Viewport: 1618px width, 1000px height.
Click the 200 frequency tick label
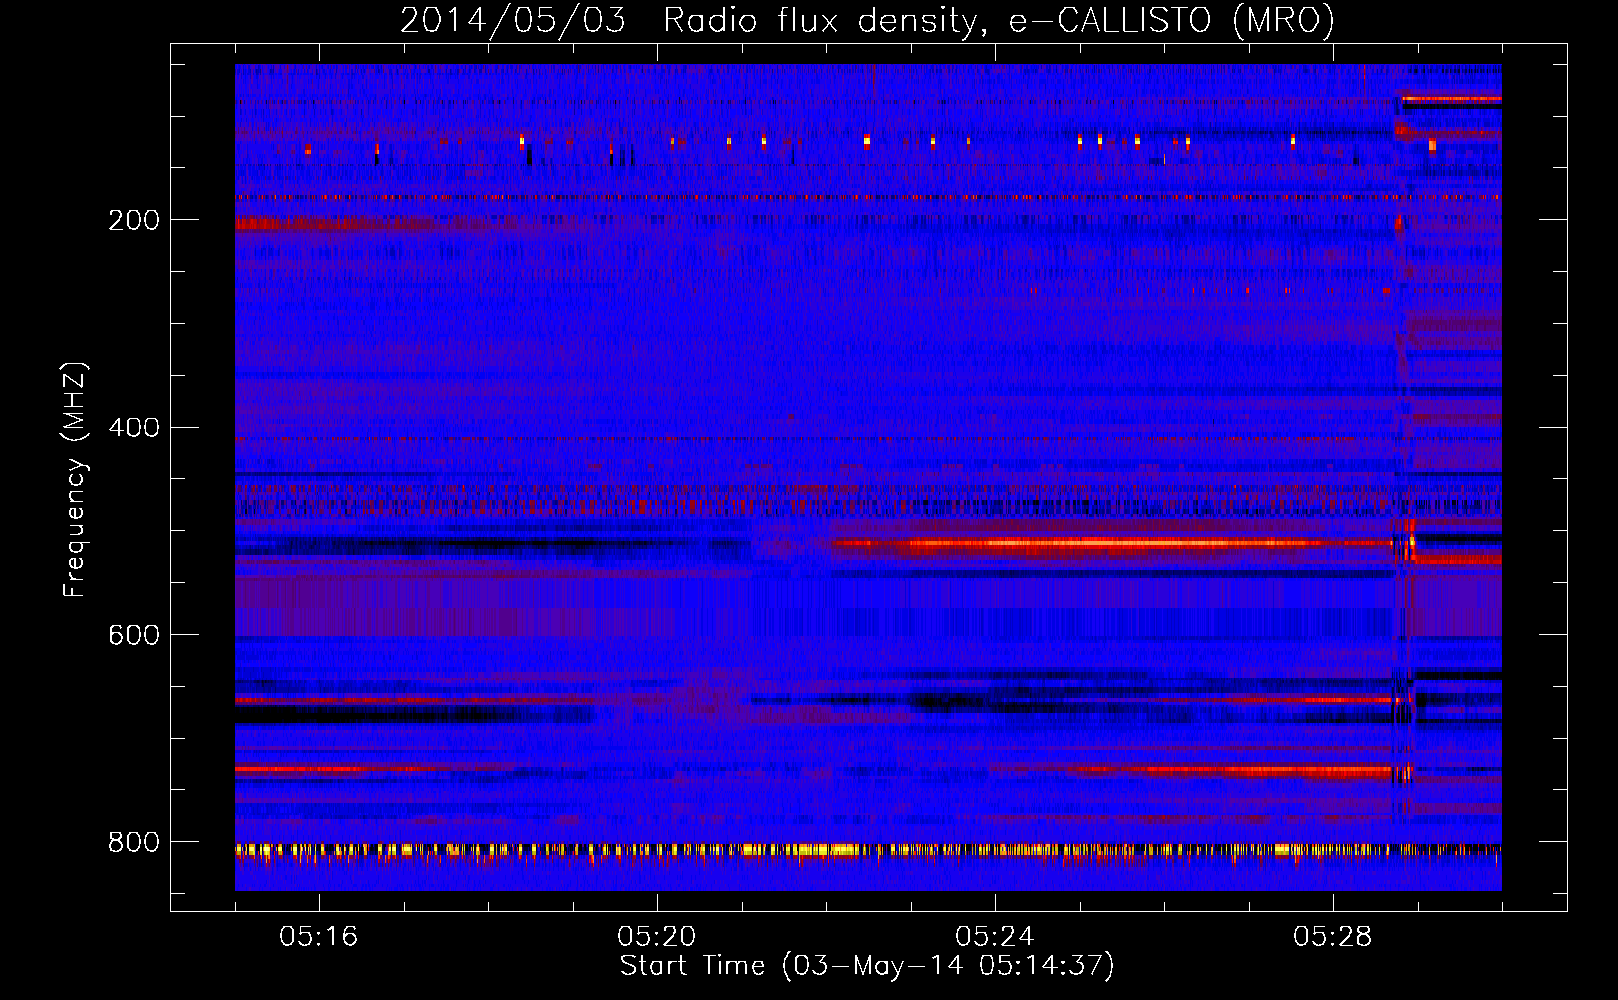coord(134,220)
